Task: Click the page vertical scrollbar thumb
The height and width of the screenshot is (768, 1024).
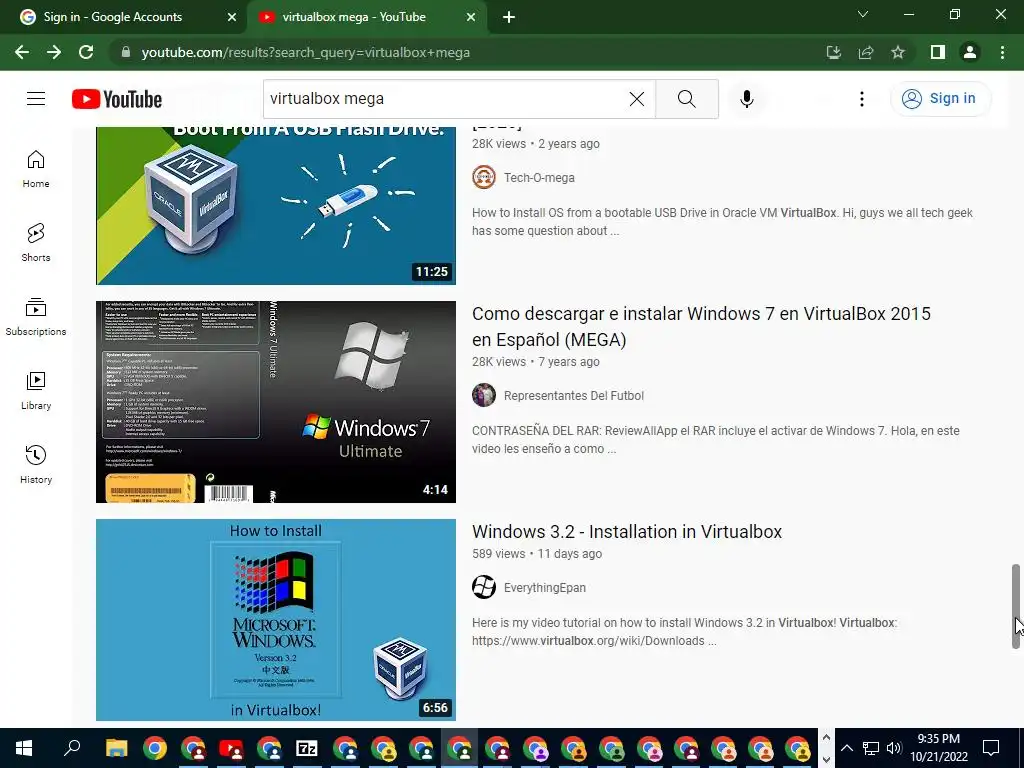Action: (x=1016, y=606)
